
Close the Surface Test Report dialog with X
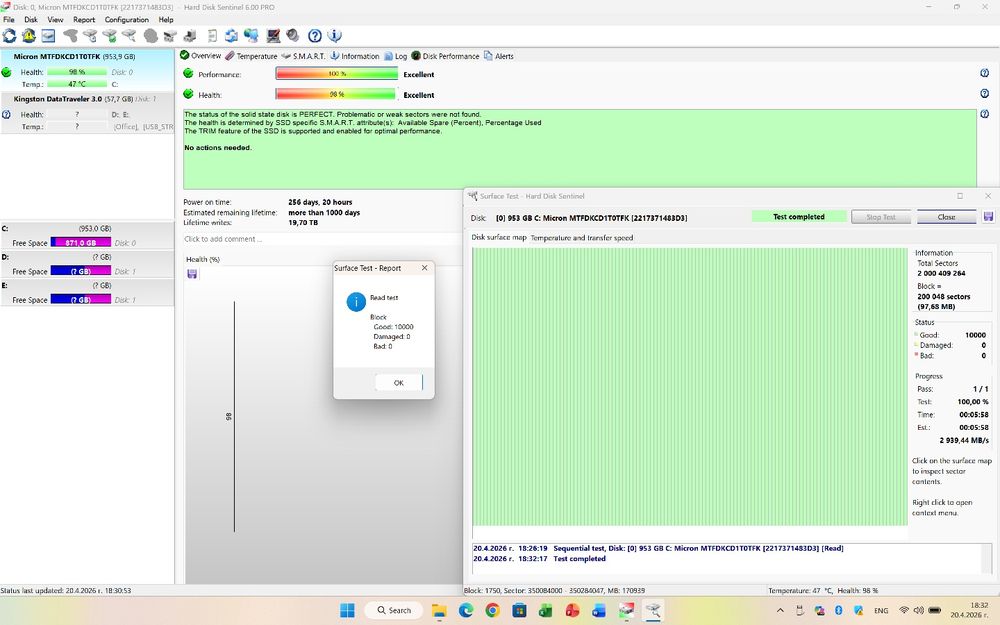coord(425,268)
